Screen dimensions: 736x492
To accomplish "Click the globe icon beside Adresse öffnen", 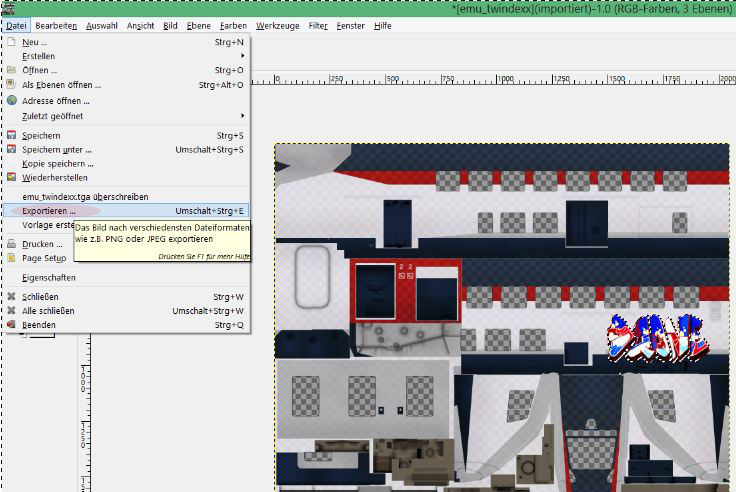I will [x=12, y=100].
